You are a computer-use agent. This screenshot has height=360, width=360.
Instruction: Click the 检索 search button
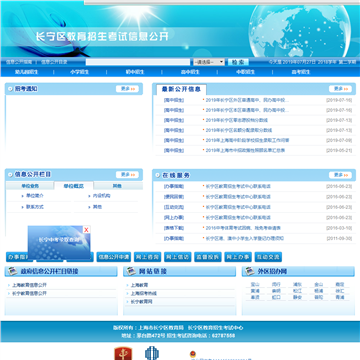pyautogui.click(x=238, y=62)
